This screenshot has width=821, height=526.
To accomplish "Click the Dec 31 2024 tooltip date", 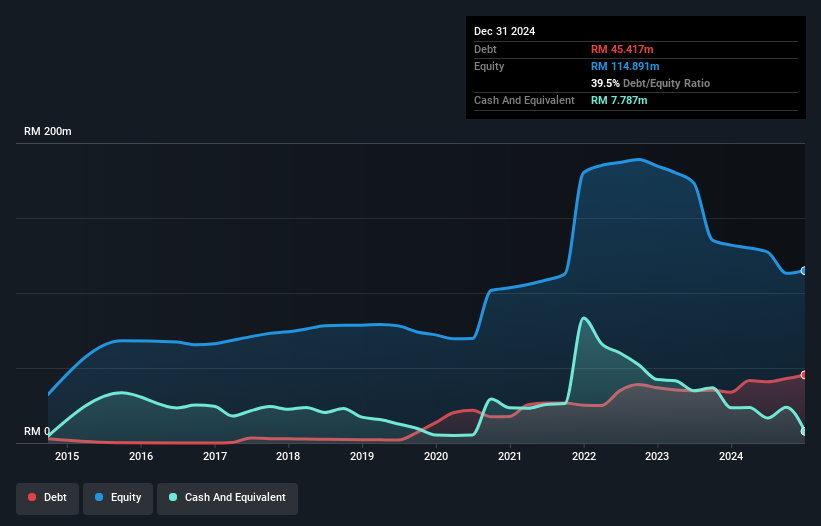I will pyautogui.click(x=504, y=31).
